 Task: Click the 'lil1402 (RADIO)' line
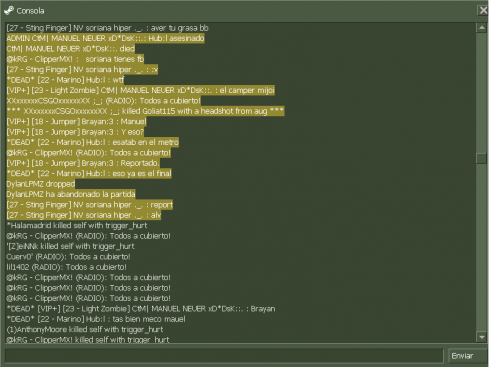(x=66, y=267)
